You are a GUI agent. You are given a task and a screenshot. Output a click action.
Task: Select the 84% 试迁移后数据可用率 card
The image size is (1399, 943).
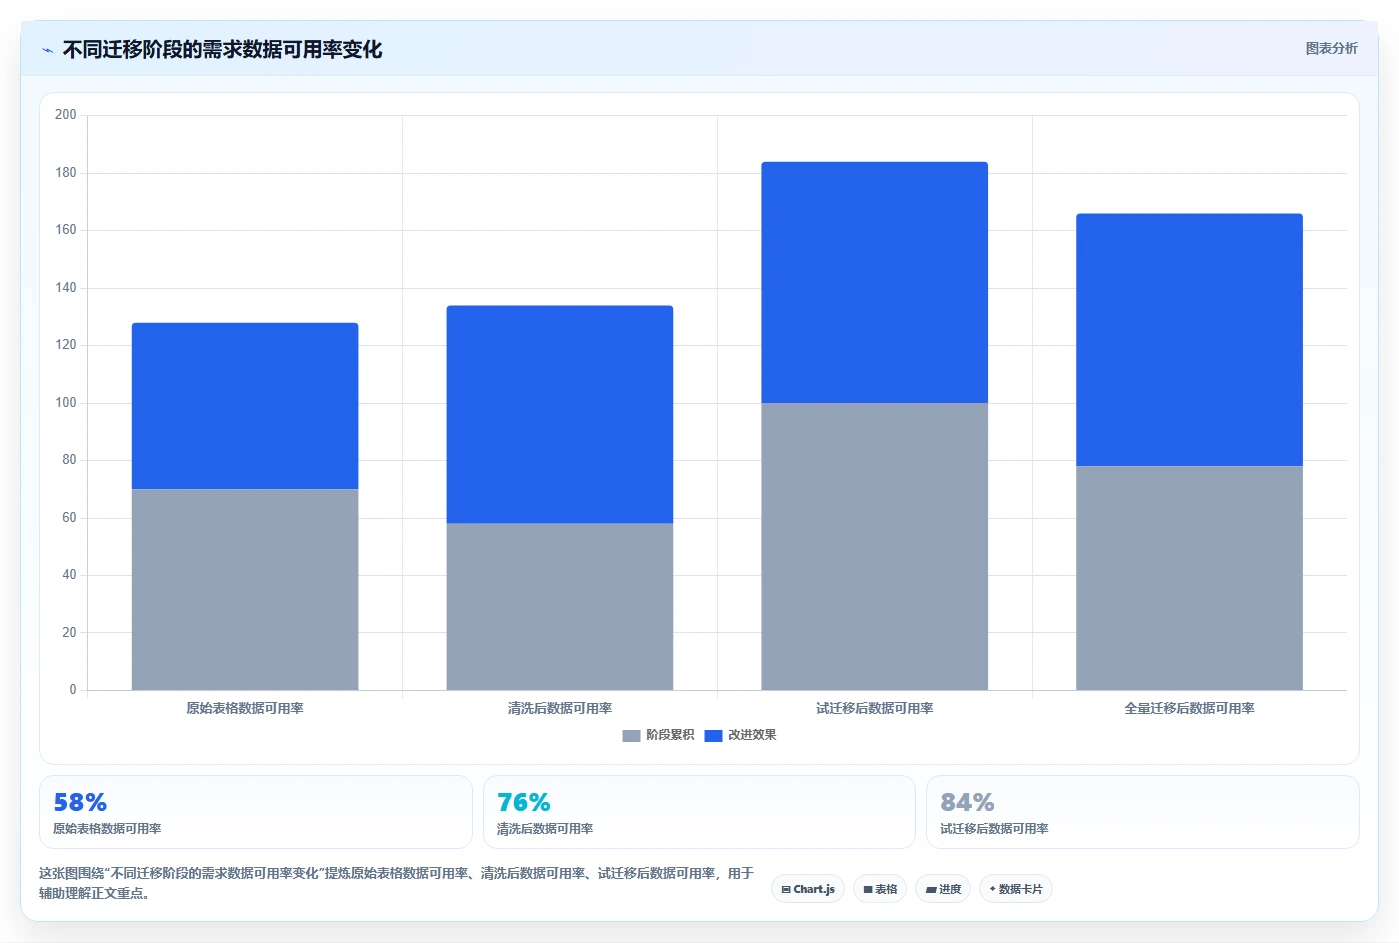click(1143, 812)
